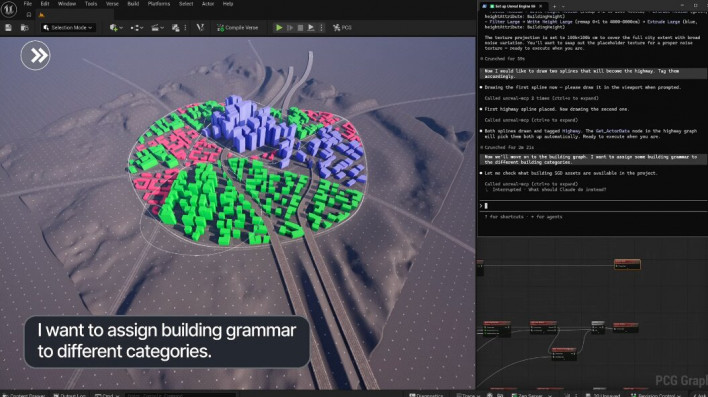708x397 pixels.
Task: Click the Compile Verse button
Action: coord(238,28)
